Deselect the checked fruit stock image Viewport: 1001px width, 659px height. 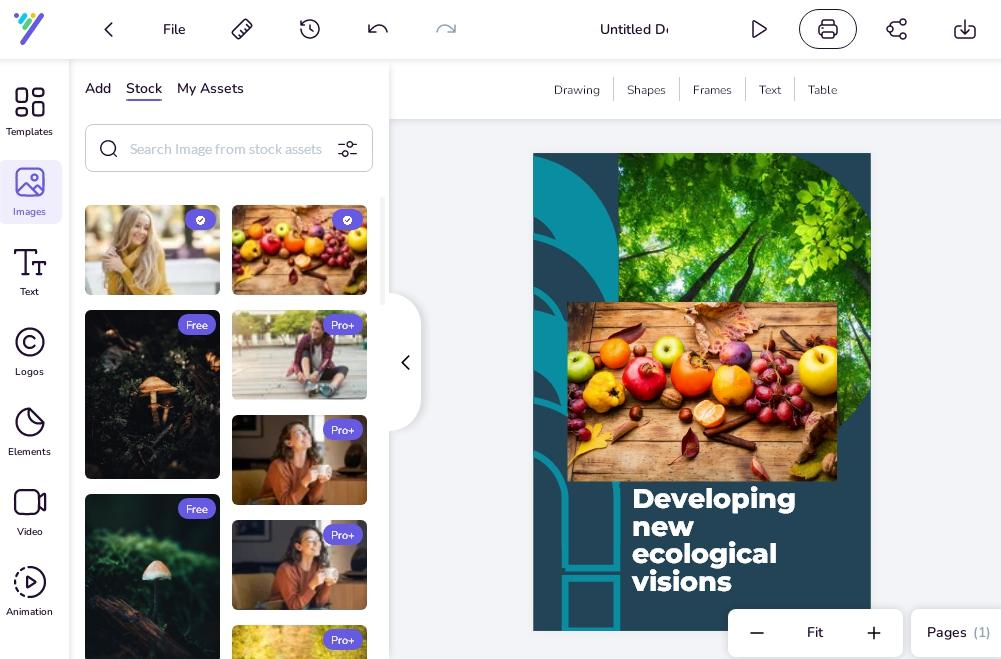[347, 220]
